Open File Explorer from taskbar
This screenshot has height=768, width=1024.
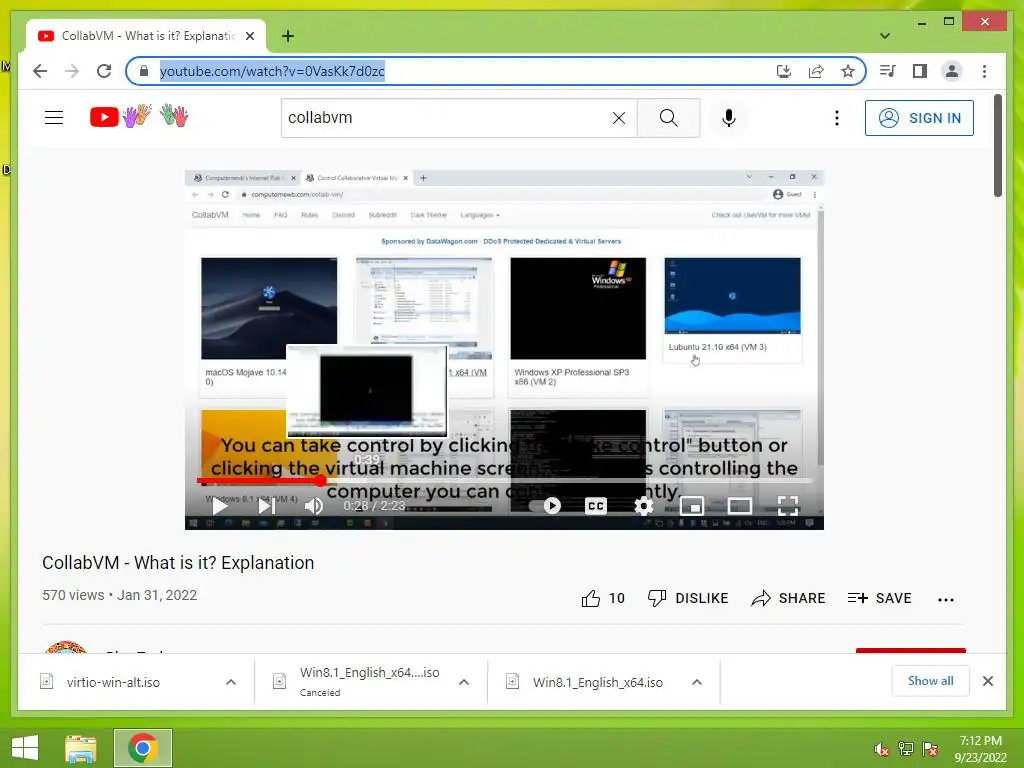click(81, 748)
